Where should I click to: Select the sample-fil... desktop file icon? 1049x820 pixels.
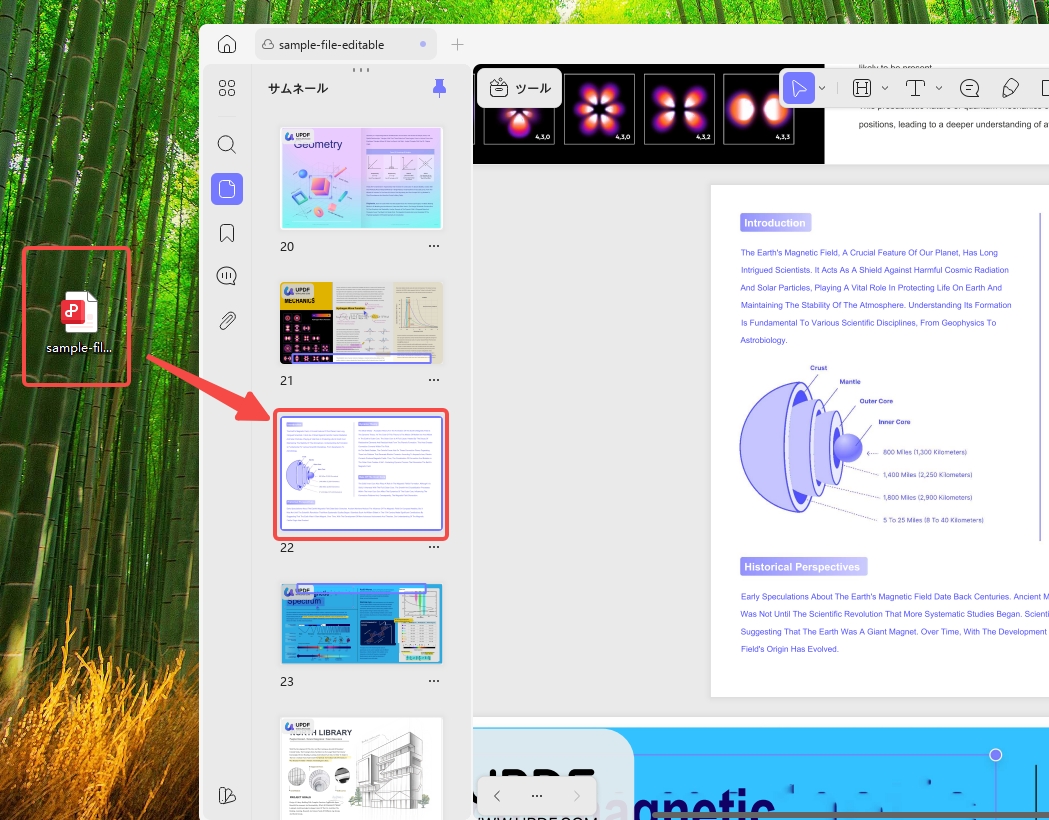pyautogui.click(x=79, y=322)
